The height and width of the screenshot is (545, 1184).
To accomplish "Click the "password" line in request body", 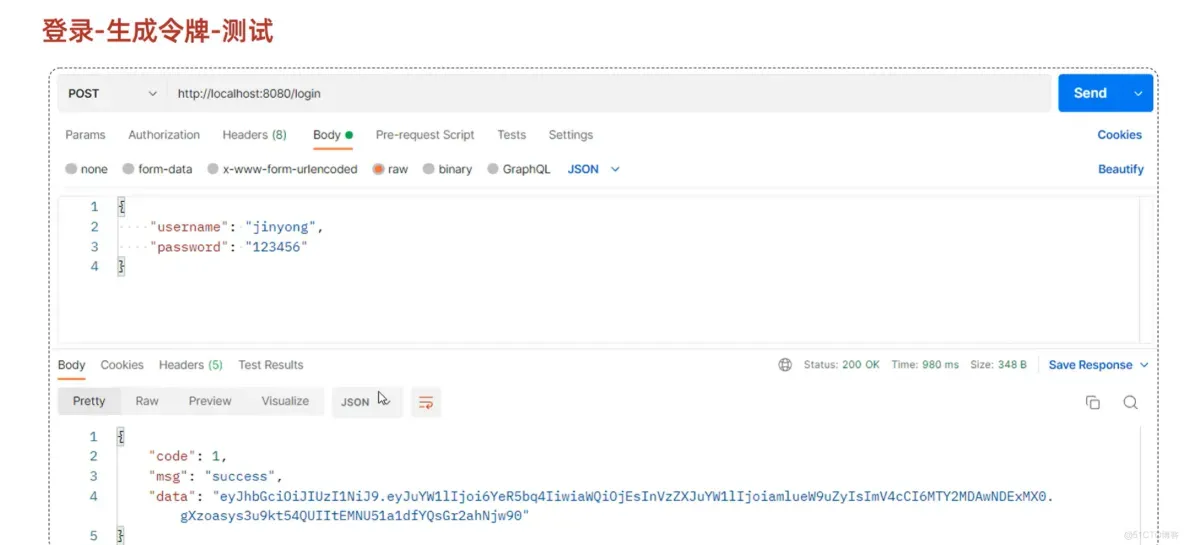I will 229,247.
